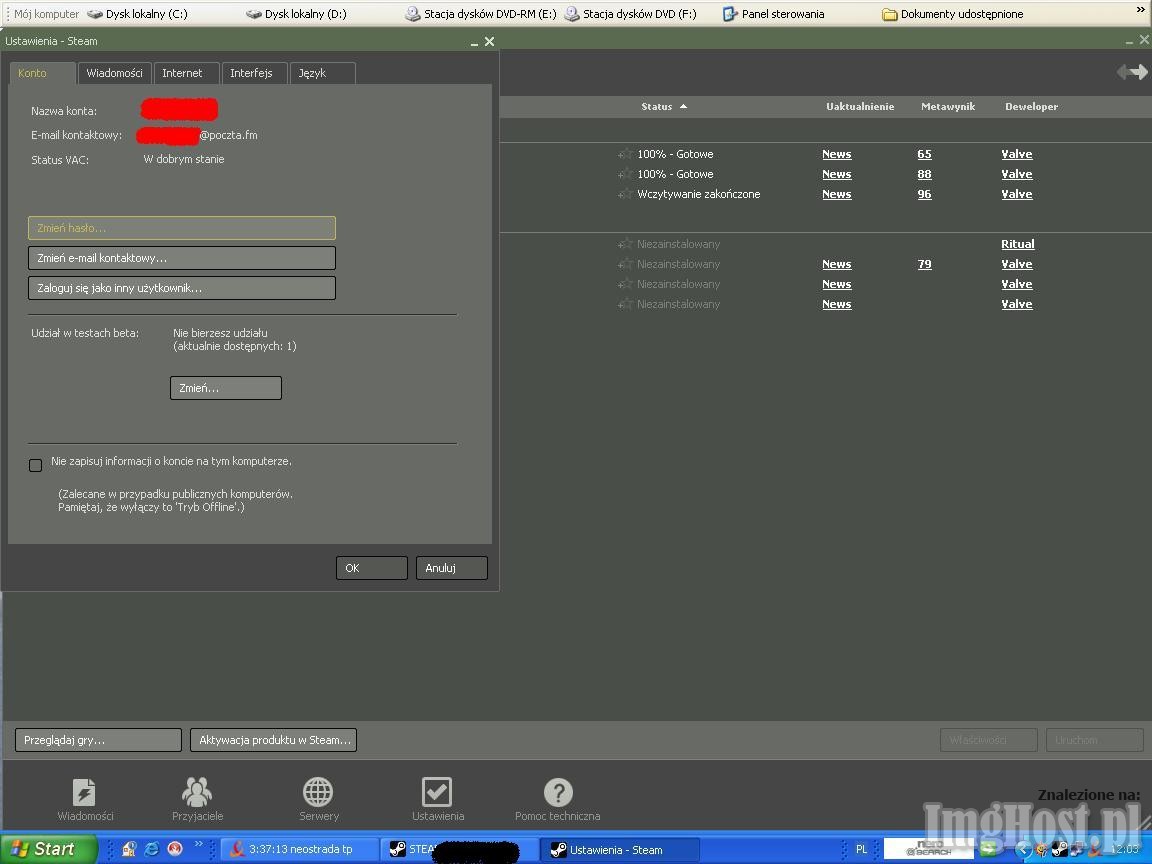Open News link in Wczytywanie zakończone row

(x=837, y=194)
